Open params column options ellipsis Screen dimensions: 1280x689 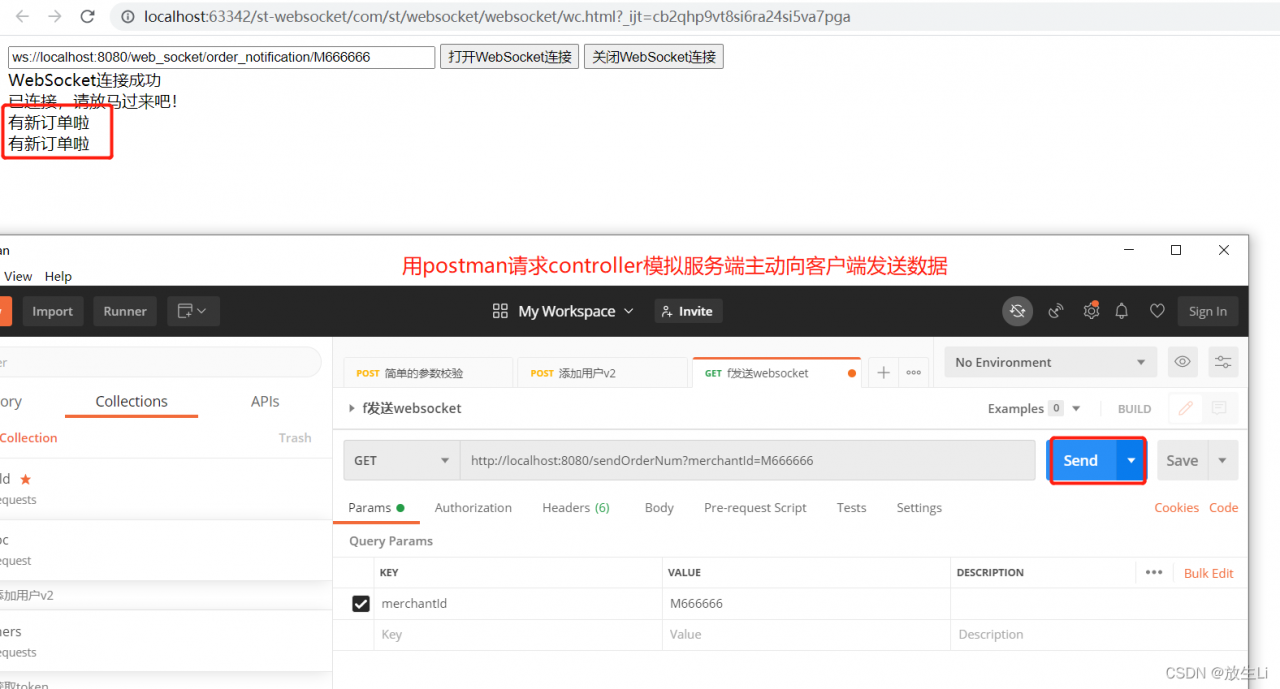1154,572
